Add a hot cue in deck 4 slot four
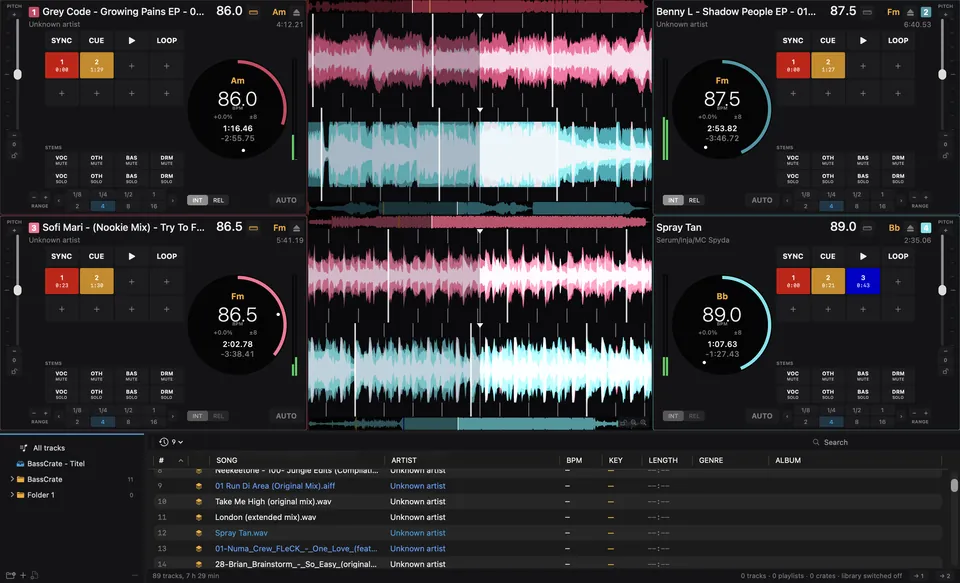This screenshot has width=960, height=583. point(898,282)
